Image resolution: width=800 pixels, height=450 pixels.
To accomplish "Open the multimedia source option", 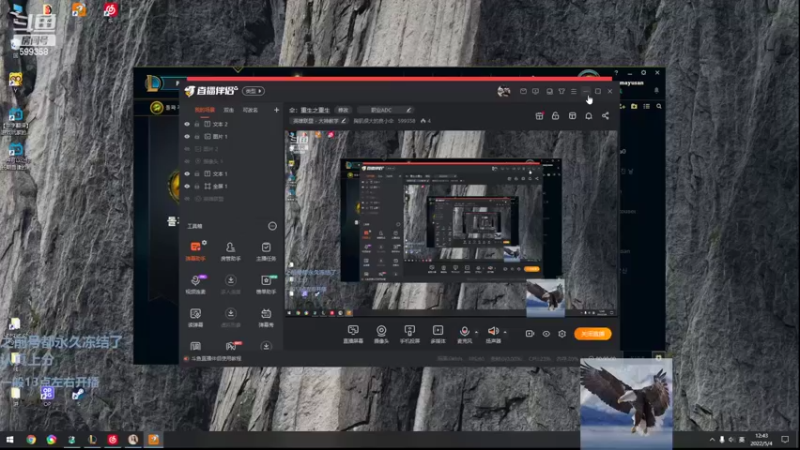I will (437, 330).
